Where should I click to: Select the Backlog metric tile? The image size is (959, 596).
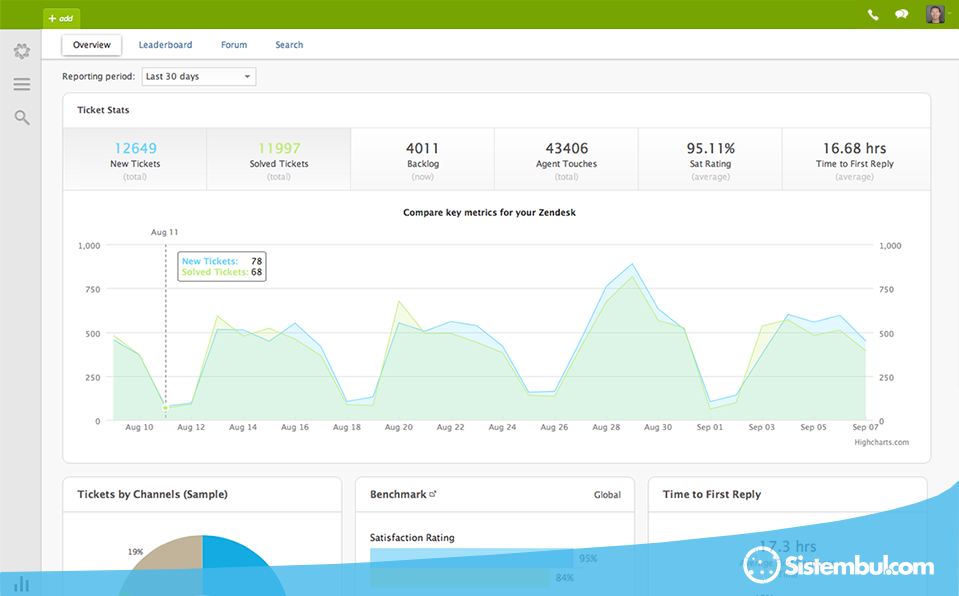pyautogui.click(x=422, y=160)
